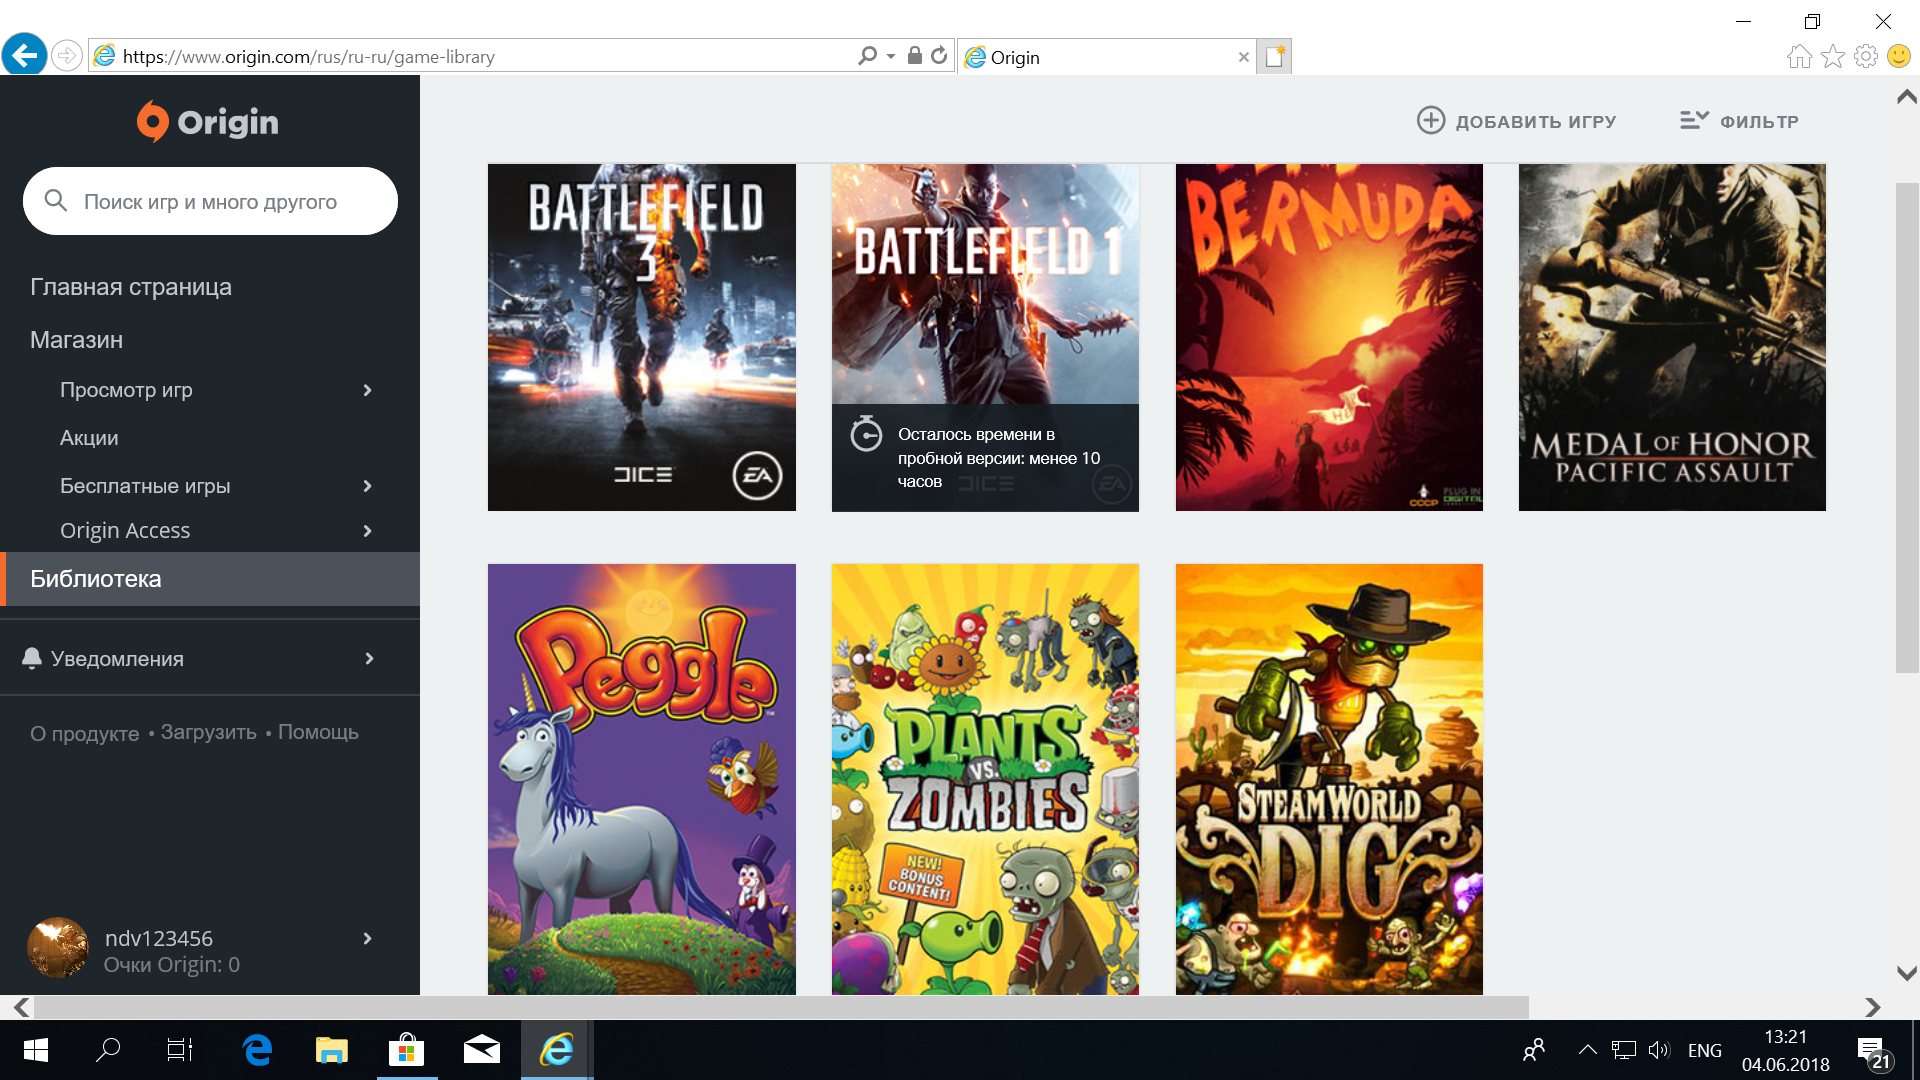Open Medal of Honor Pacific Assault tile

coord(1672,337)
